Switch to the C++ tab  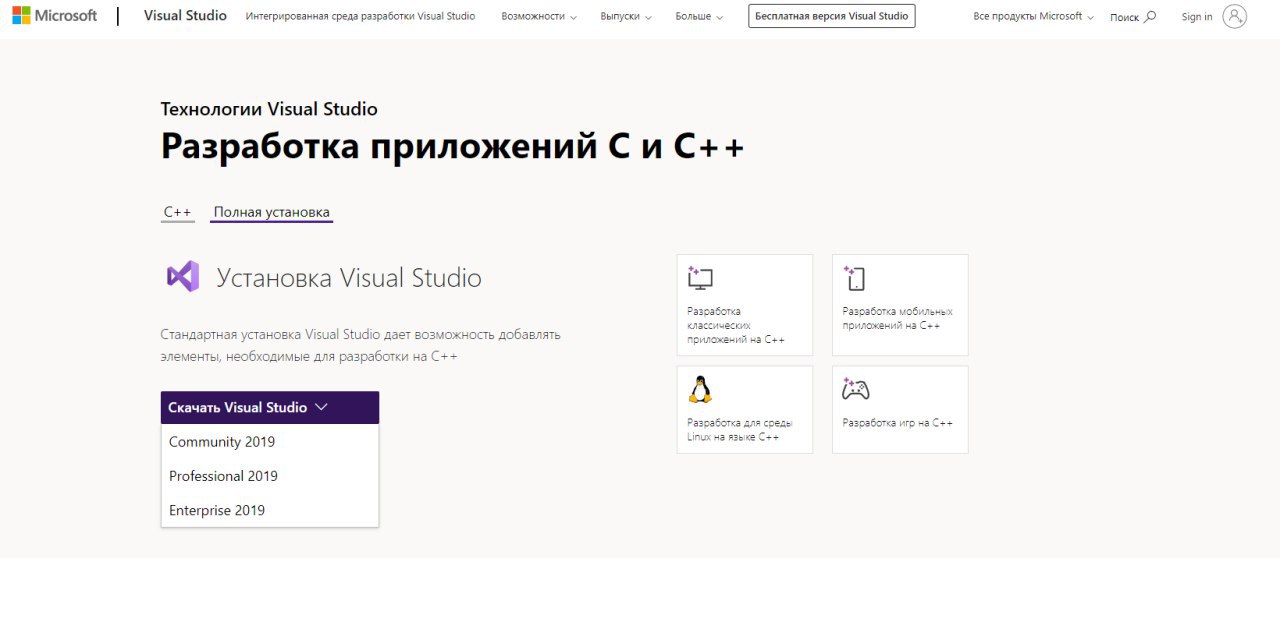tap(178, 212)
